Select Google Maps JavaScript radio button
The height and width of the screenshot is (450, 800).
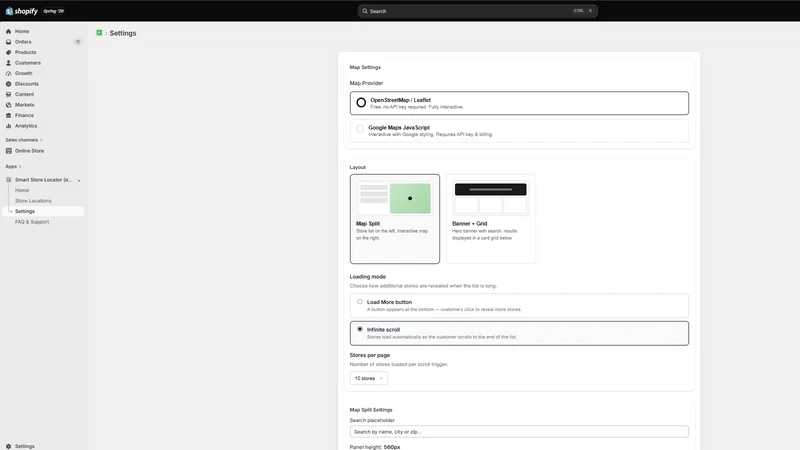point(360,129)
